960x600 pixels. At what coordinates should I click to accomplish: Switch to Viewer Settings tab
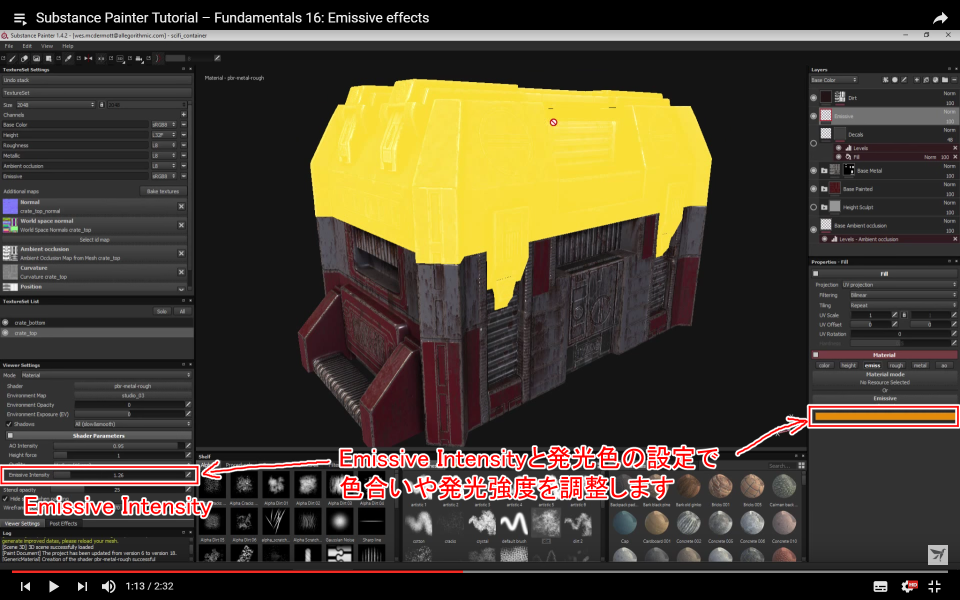tap(22, 524)
